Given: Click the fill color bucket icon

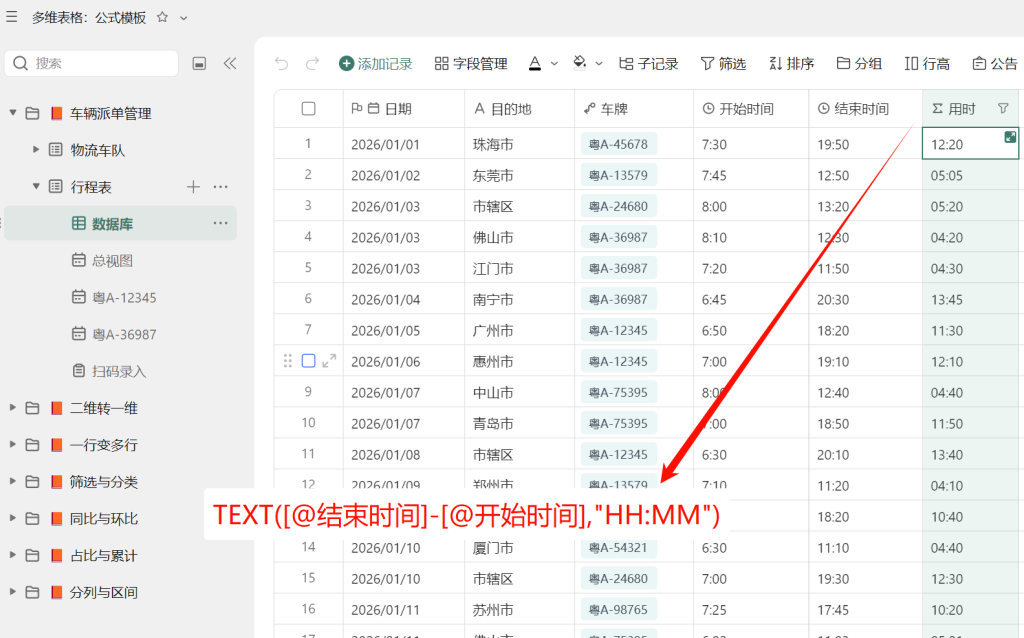Looking at the screenshot, I should tap(579, 63).
